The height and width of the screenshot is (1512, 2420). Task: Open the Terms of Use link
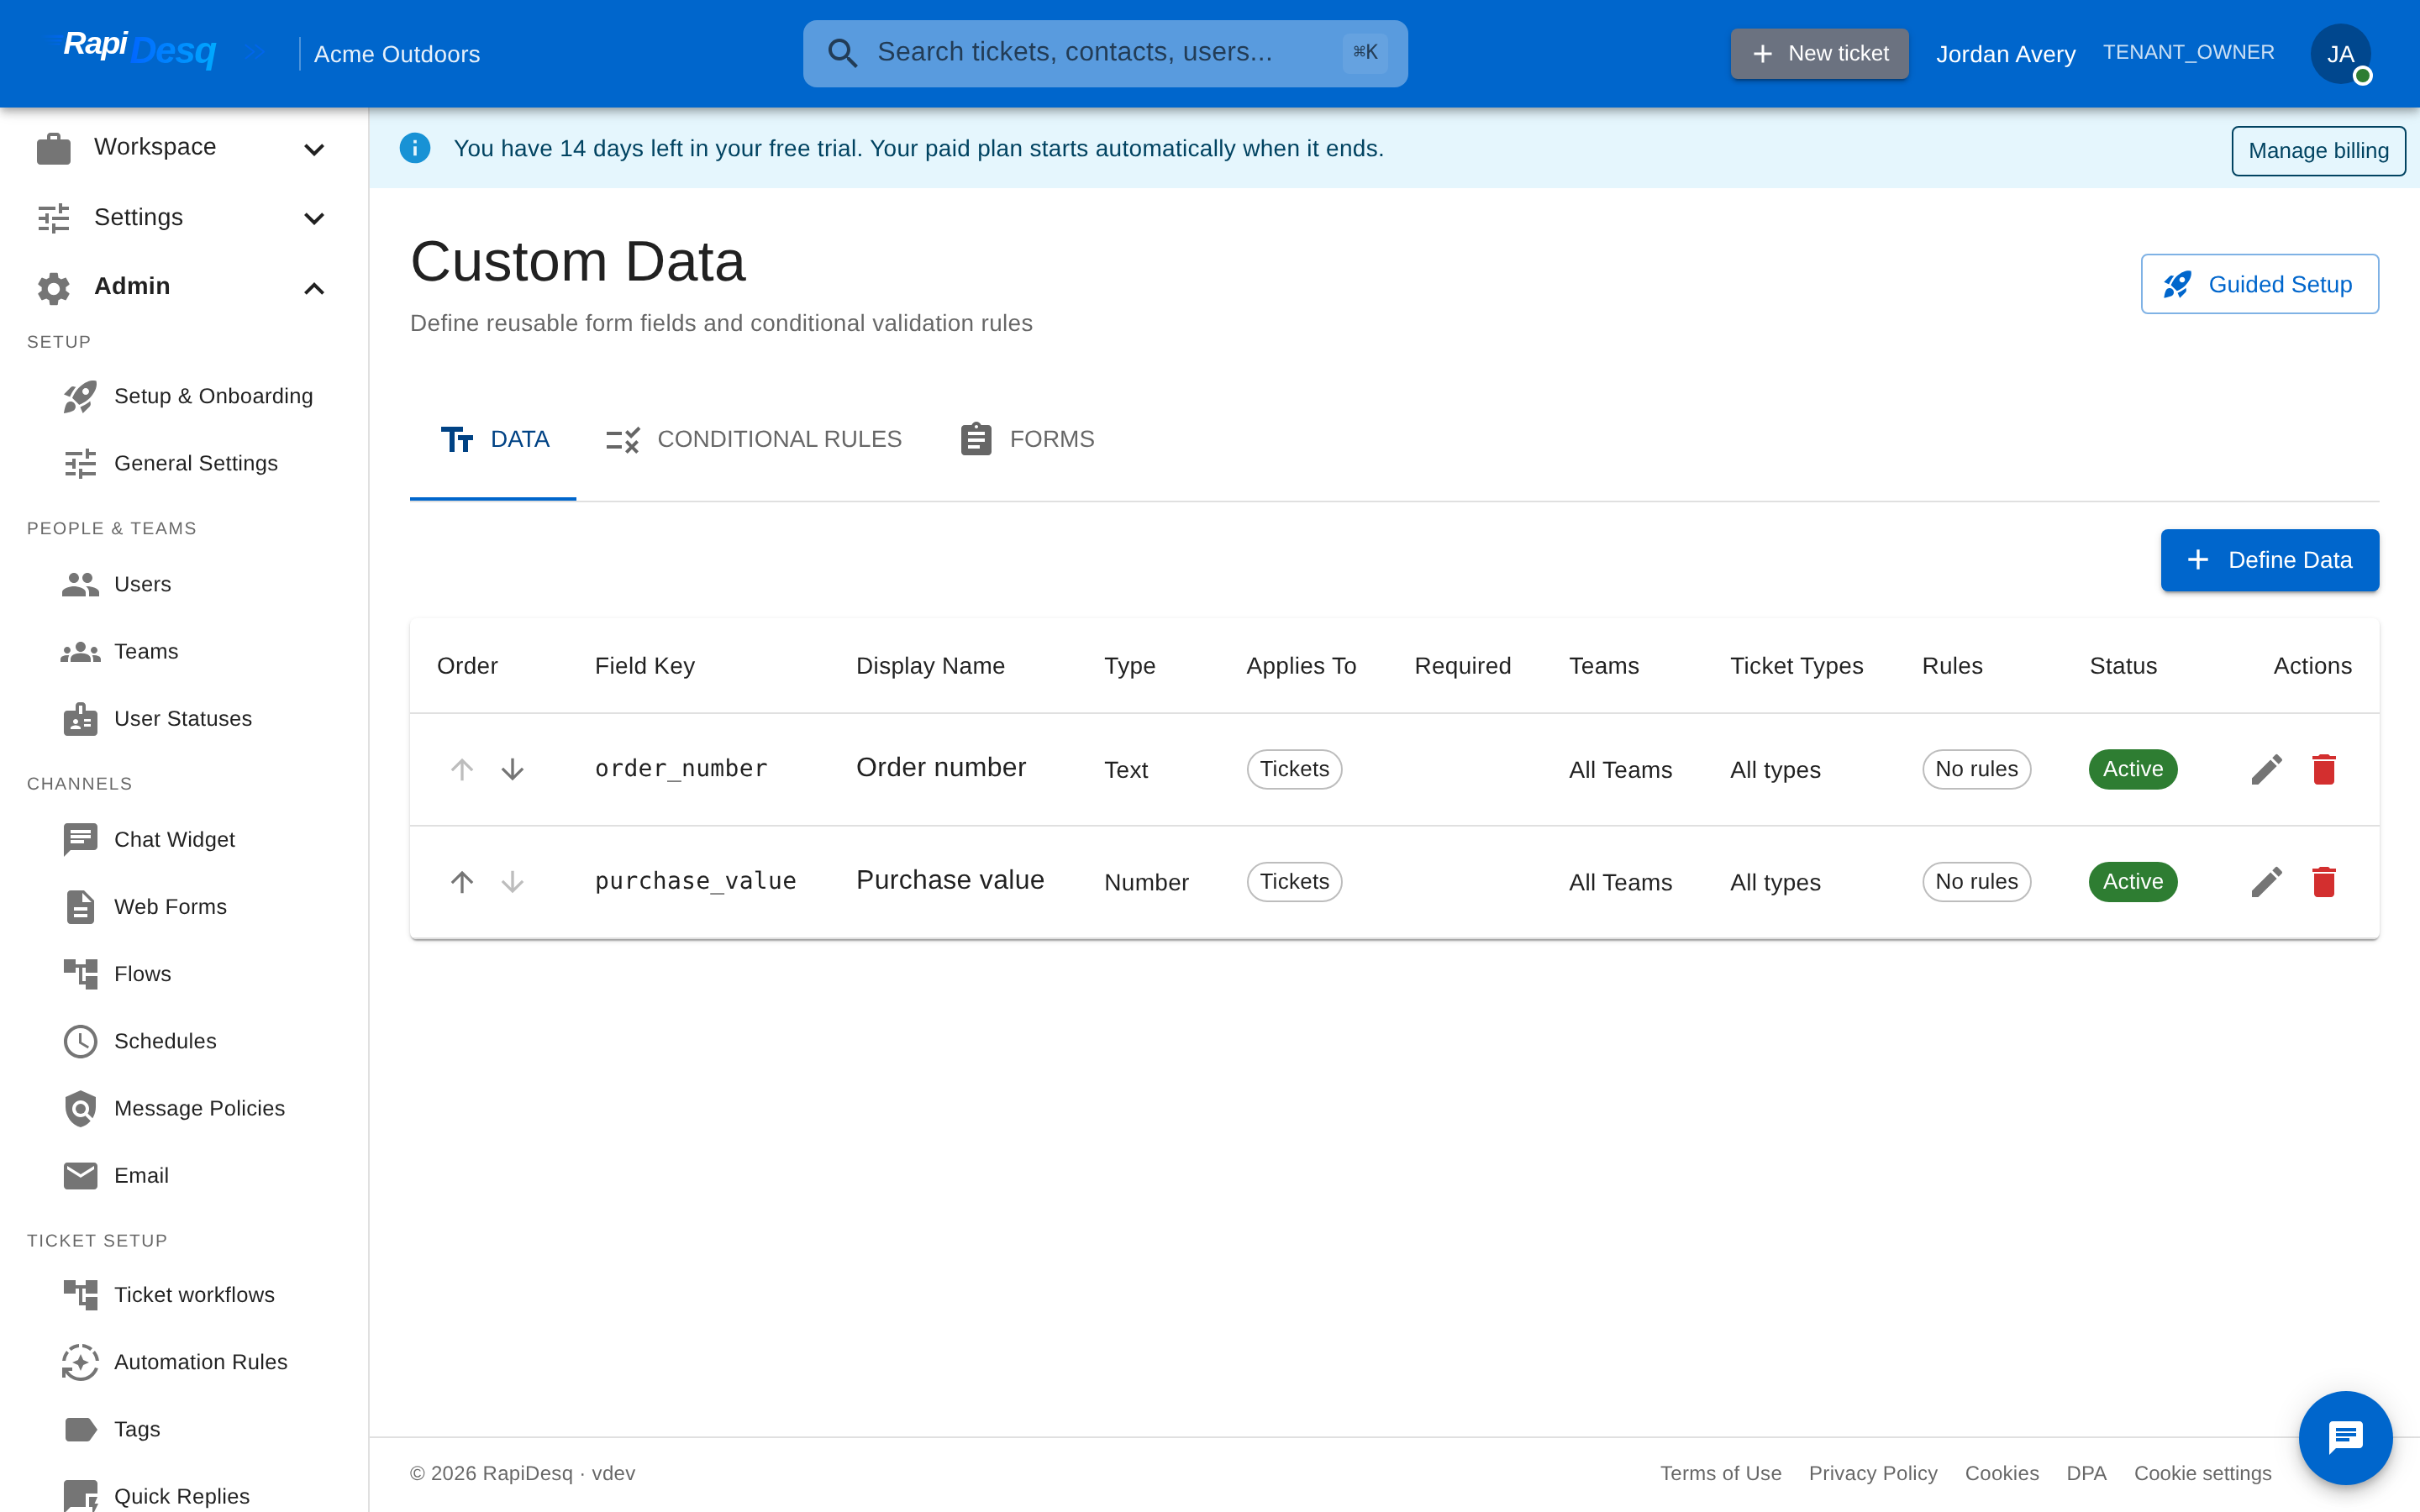pyautogui.click(x=1720, y=1473)
